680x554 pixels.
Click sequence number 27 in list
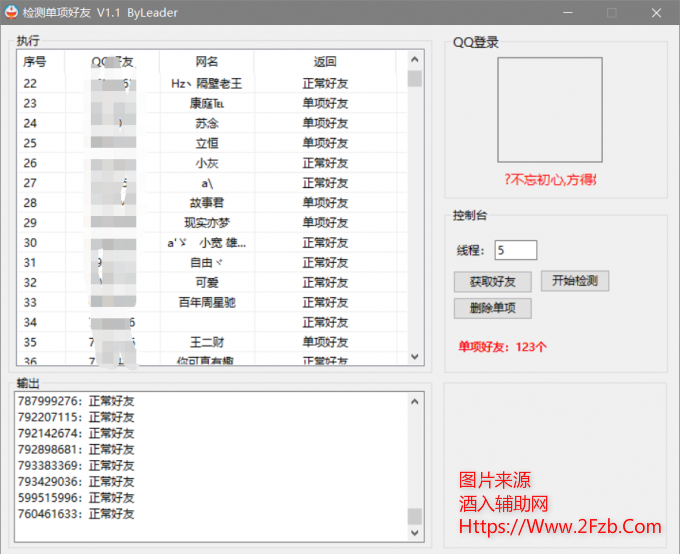click(30, 183)
